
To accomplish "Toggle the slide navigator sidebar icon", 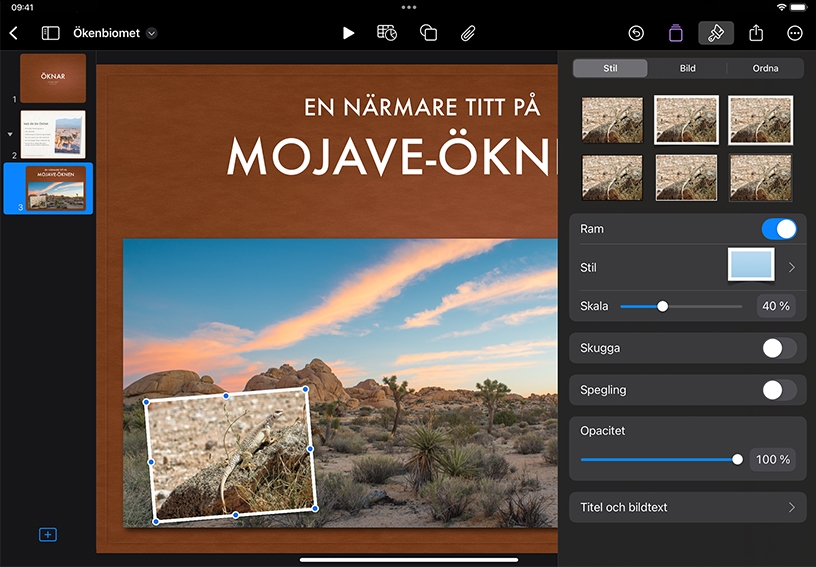I will [50, 33].
